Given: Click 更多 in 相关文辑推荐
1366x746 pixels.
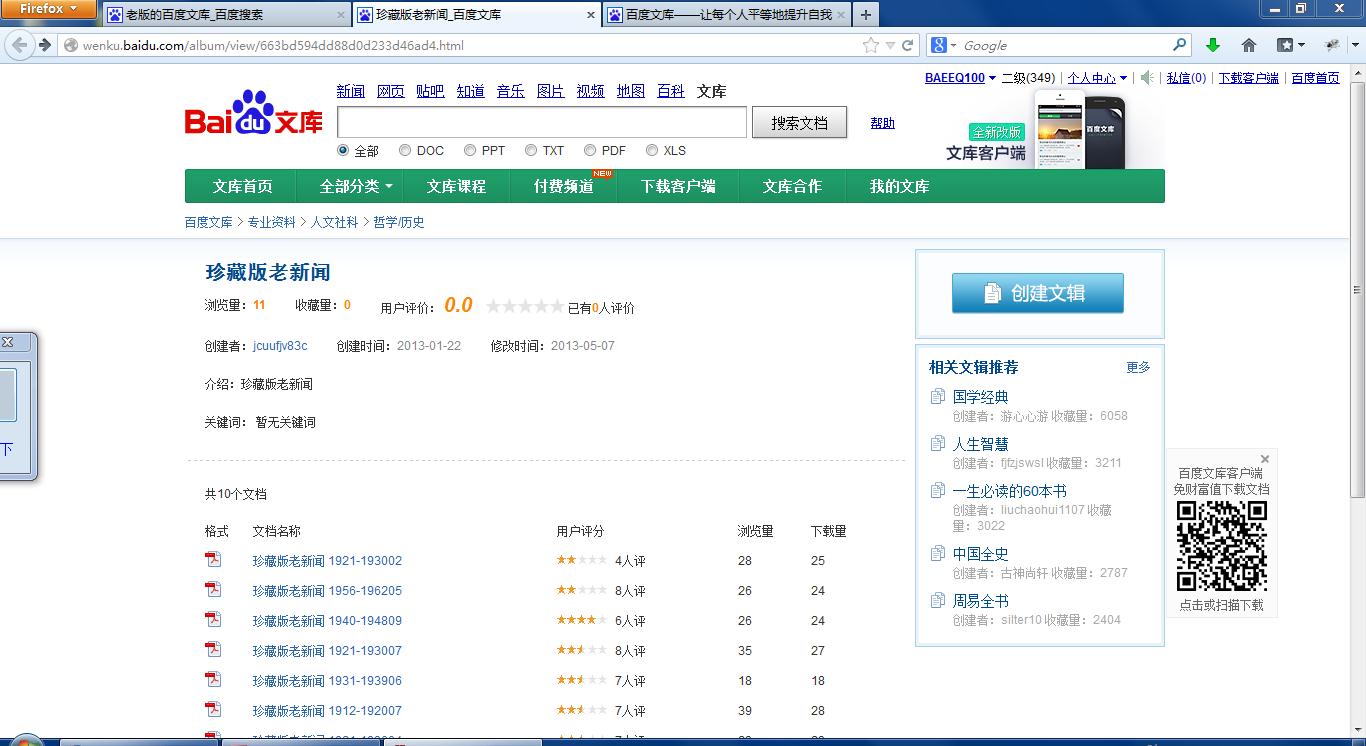Looking at the screenshot, I should pyautogui.click(x=1138, y=367).
